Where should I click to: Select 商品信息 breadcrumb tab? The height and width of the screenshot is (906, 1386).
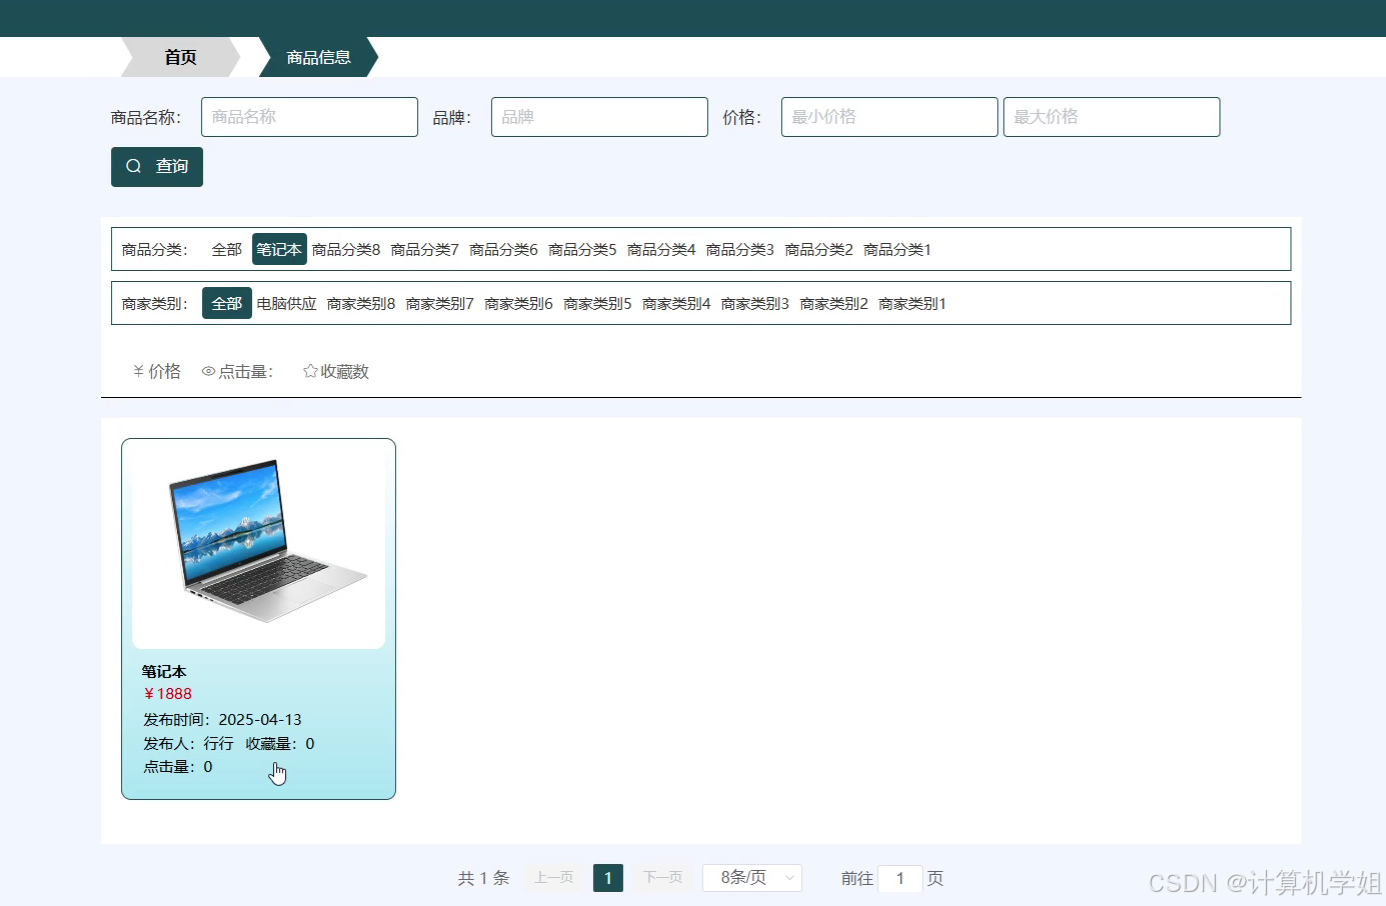(x=319, y=57)
